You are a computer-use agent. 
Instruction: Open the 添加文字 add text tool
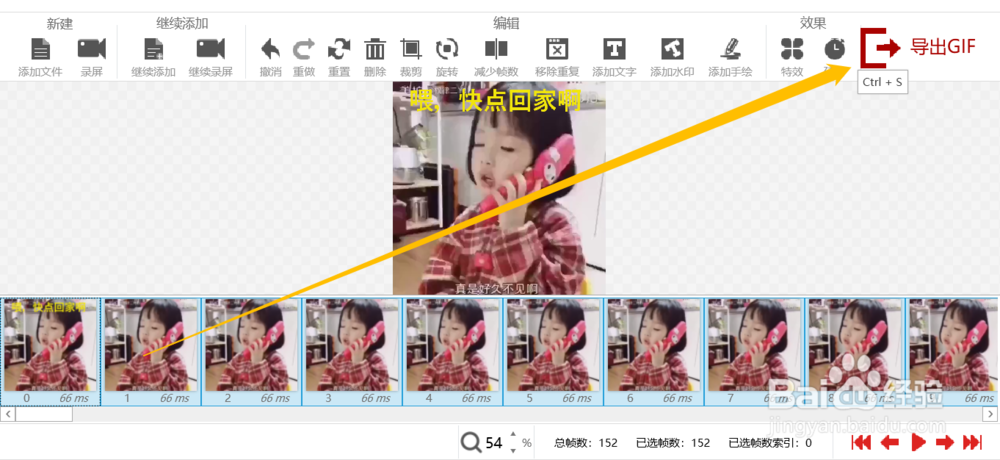(x=614, y=49)
